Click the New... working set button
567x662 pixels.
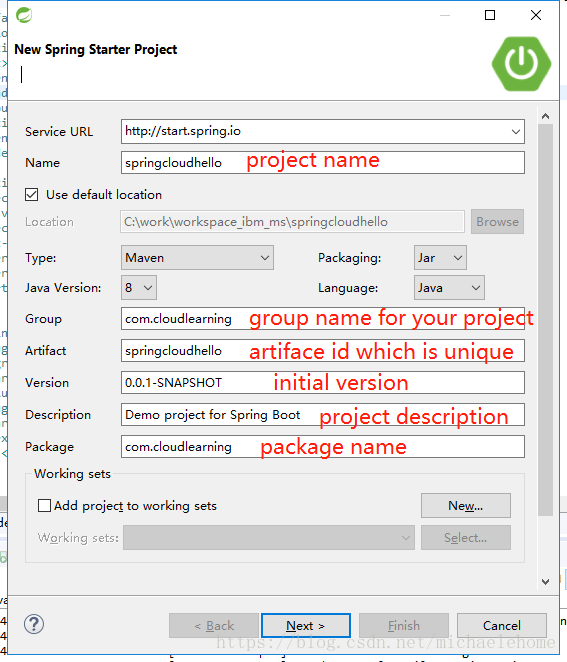point(466,505)
